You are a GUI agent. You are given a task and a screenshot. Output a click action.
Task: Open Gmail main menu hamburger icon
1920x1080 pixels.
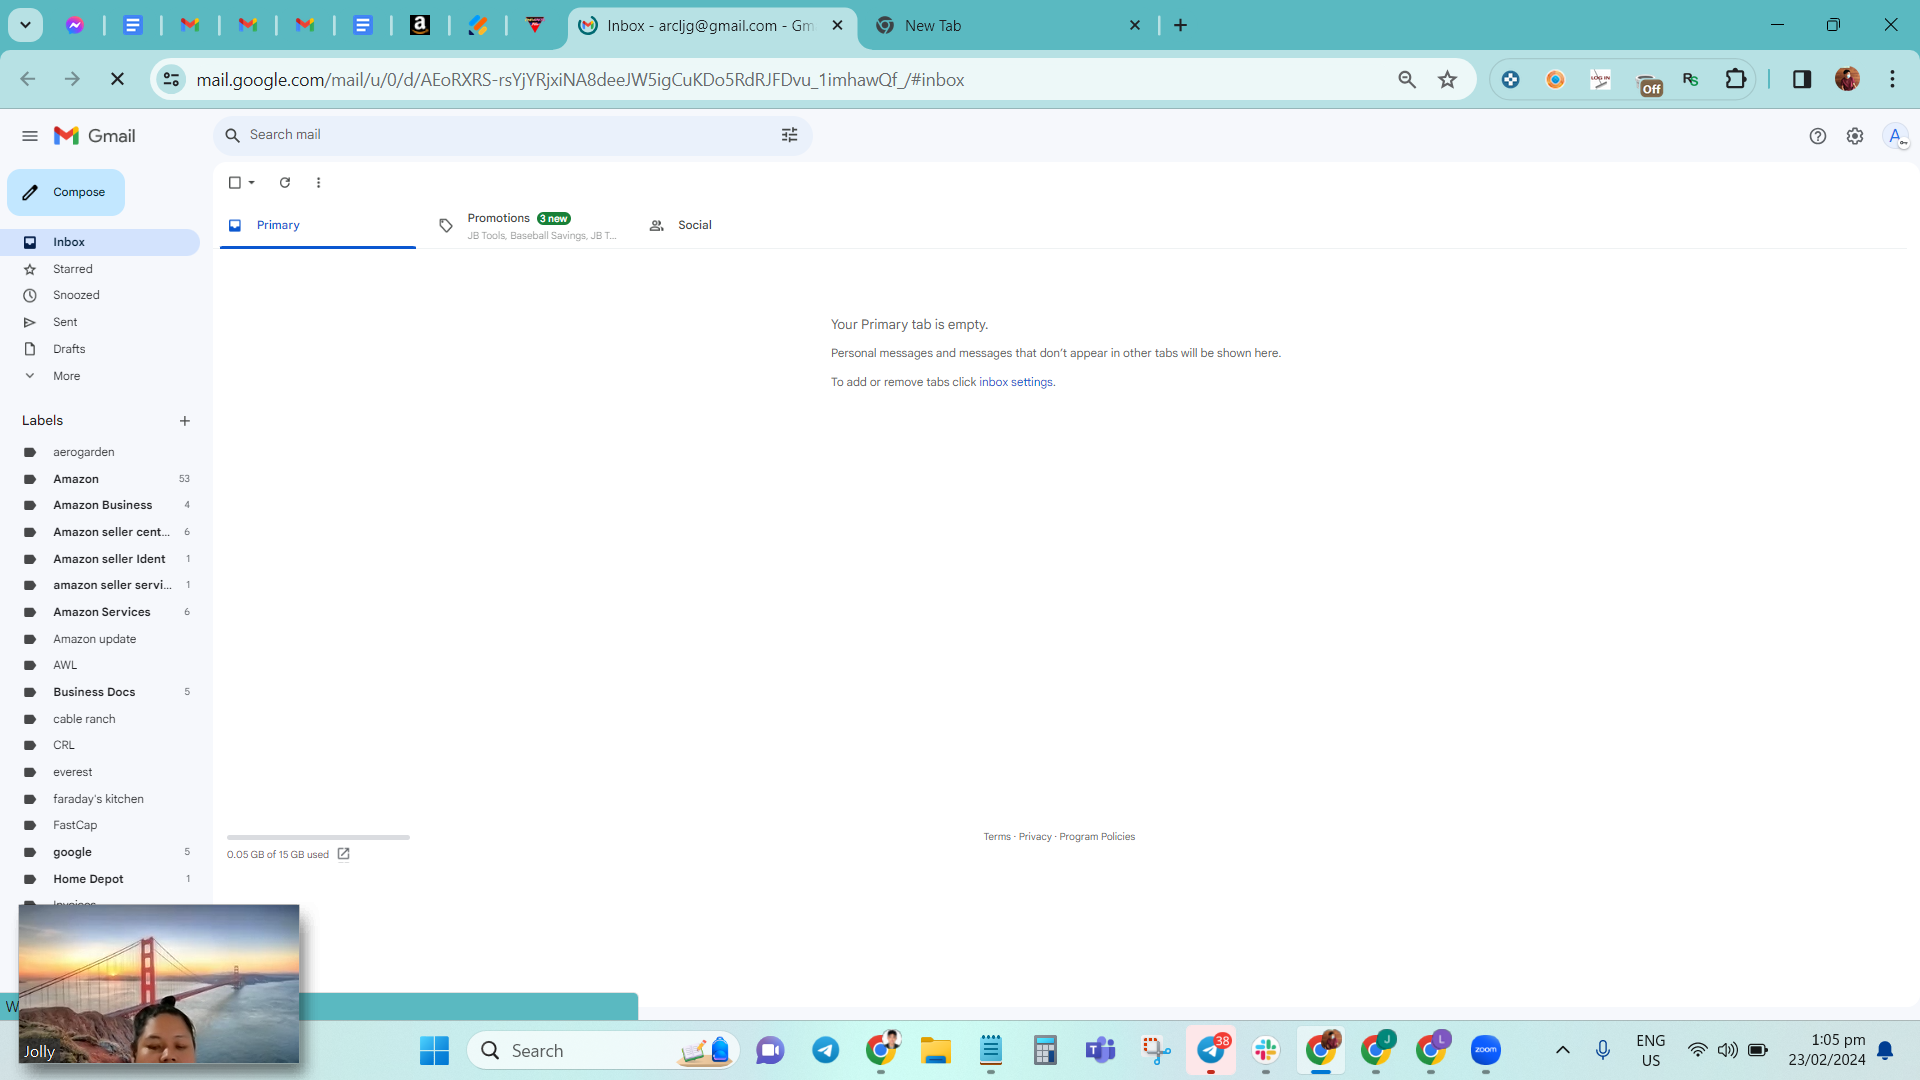pos(30,136)
